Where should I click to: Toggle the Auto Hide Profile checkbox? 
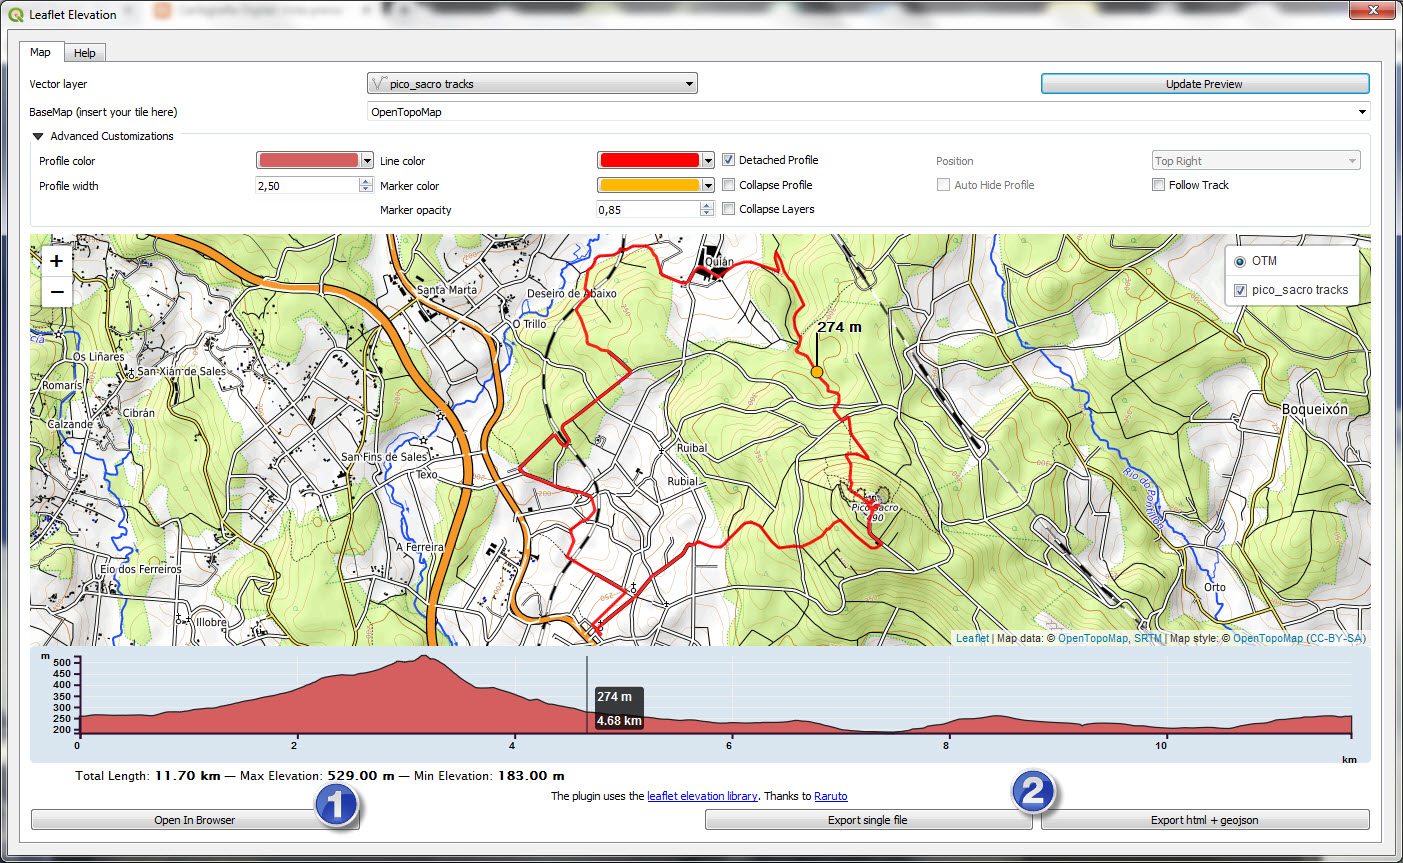tap(943, 185)
